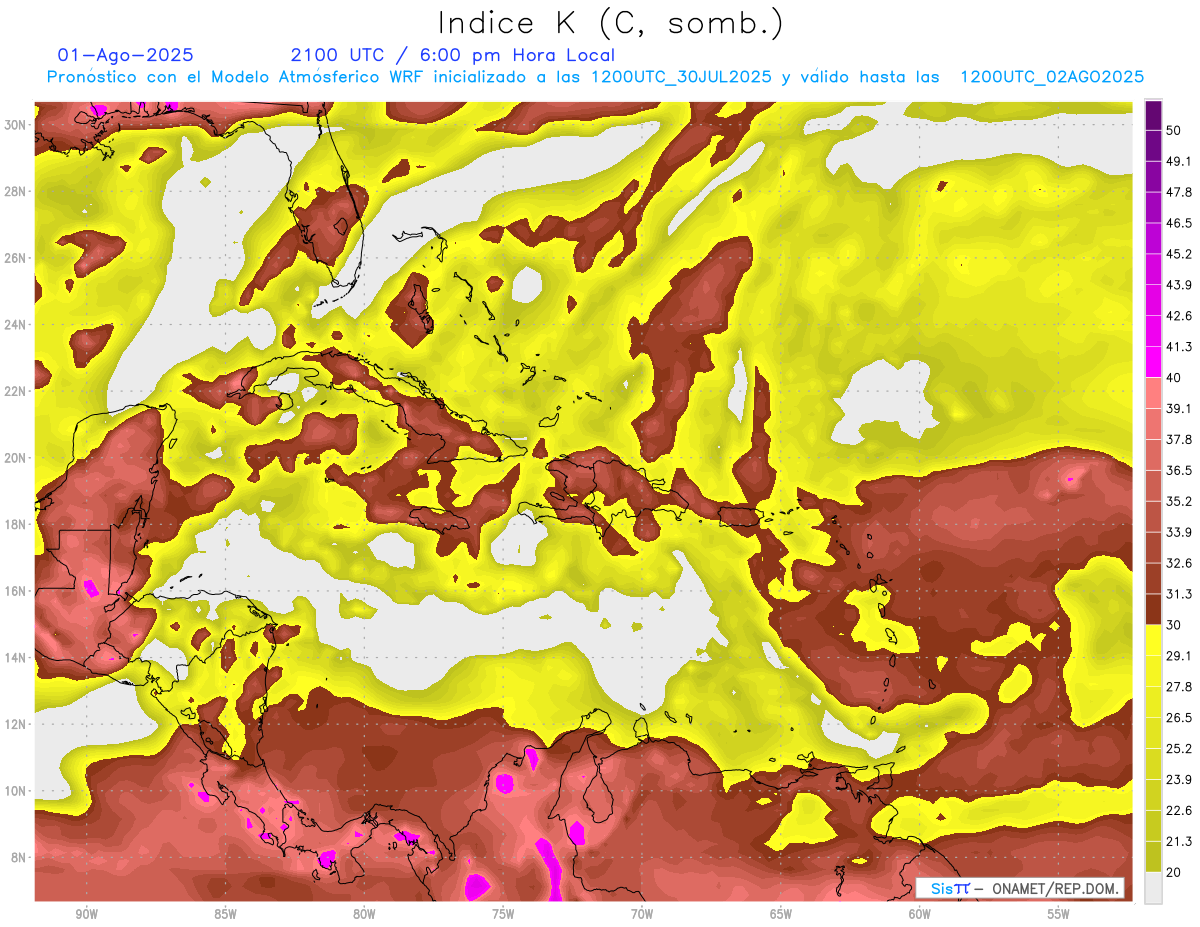
Task: Click the salmon swatch between 39.1 and 40
Action: [1154, 393]
